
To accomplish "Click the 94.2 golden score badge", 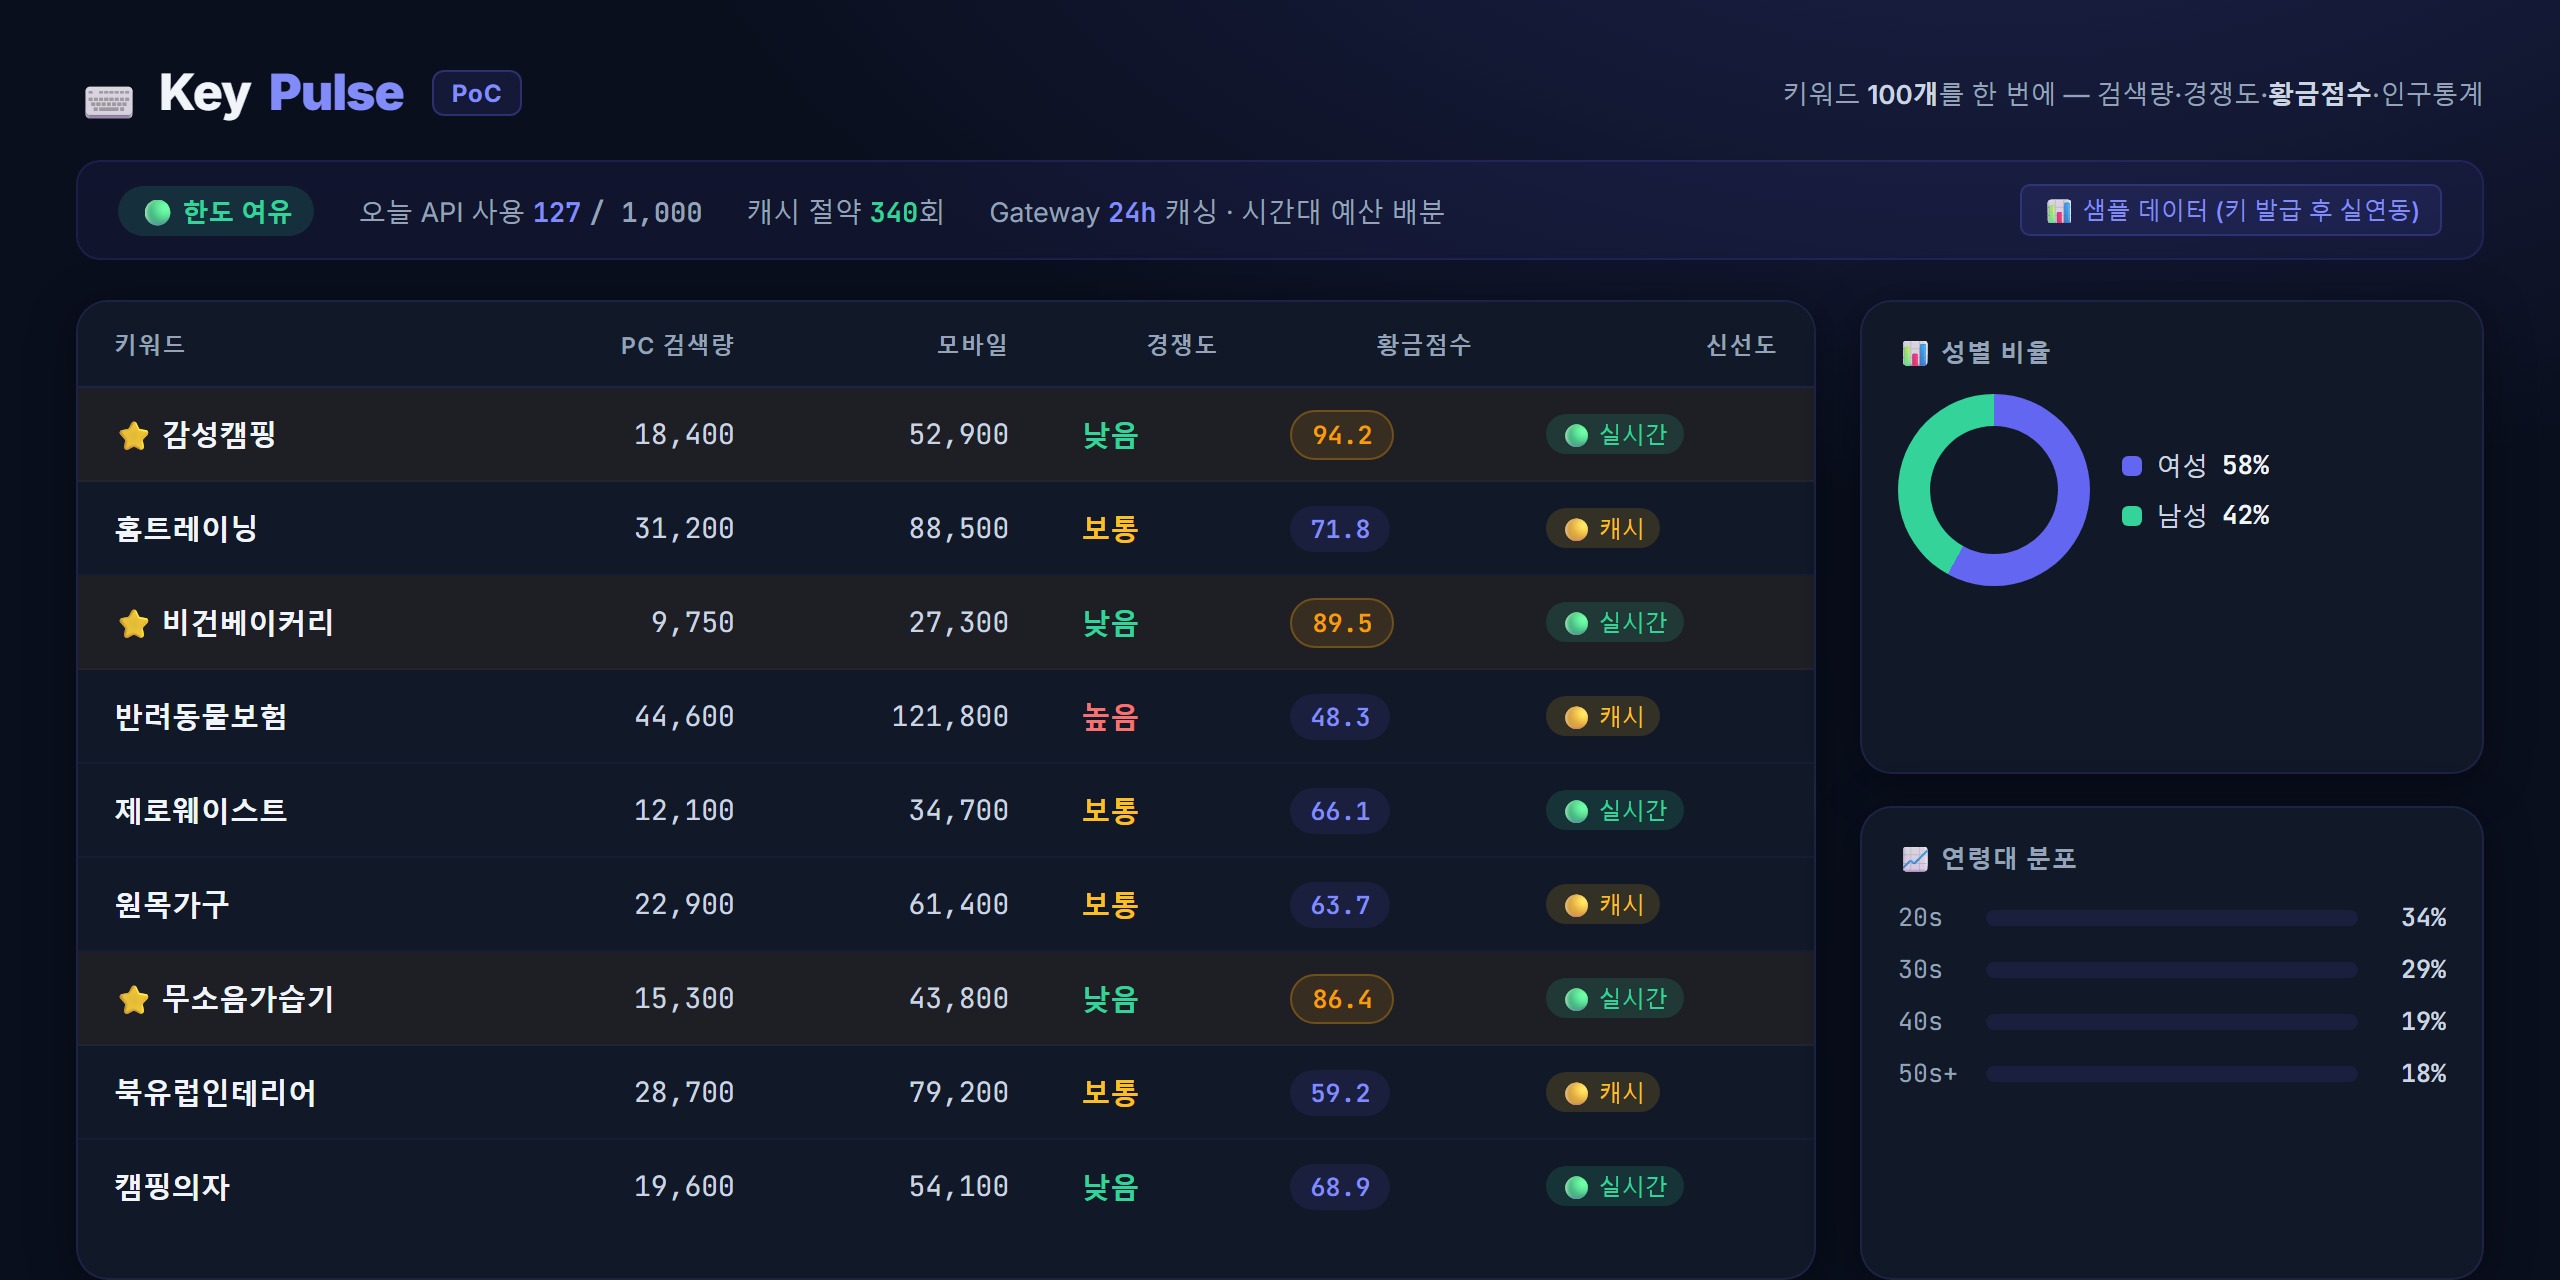I will point(1342,435).
